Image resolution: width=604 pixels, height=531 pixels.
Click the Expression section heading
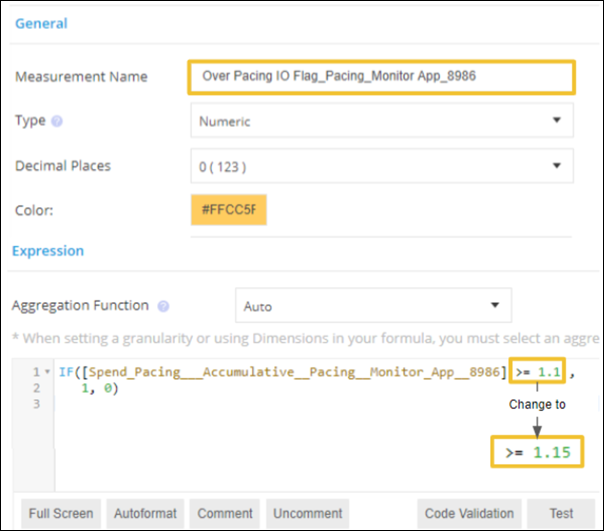[48, 251]
